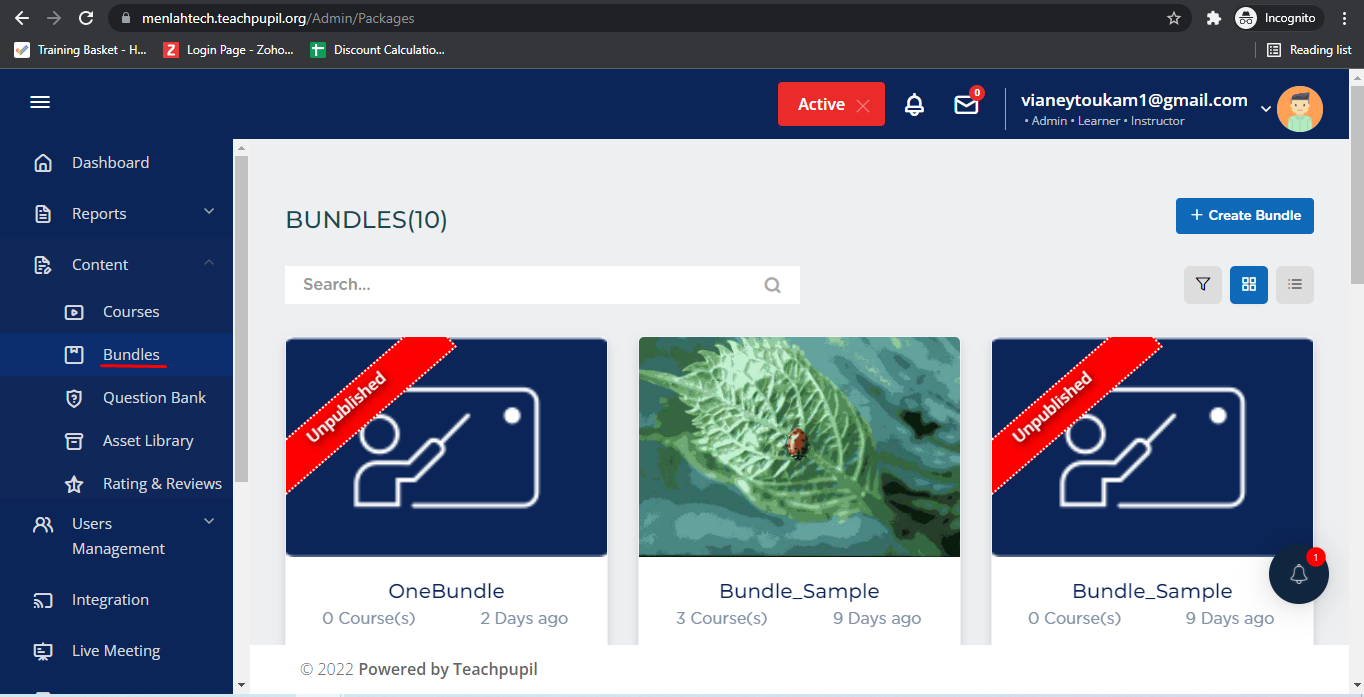
Task: Open the notifications bell in header
Action: coord(914,104)
